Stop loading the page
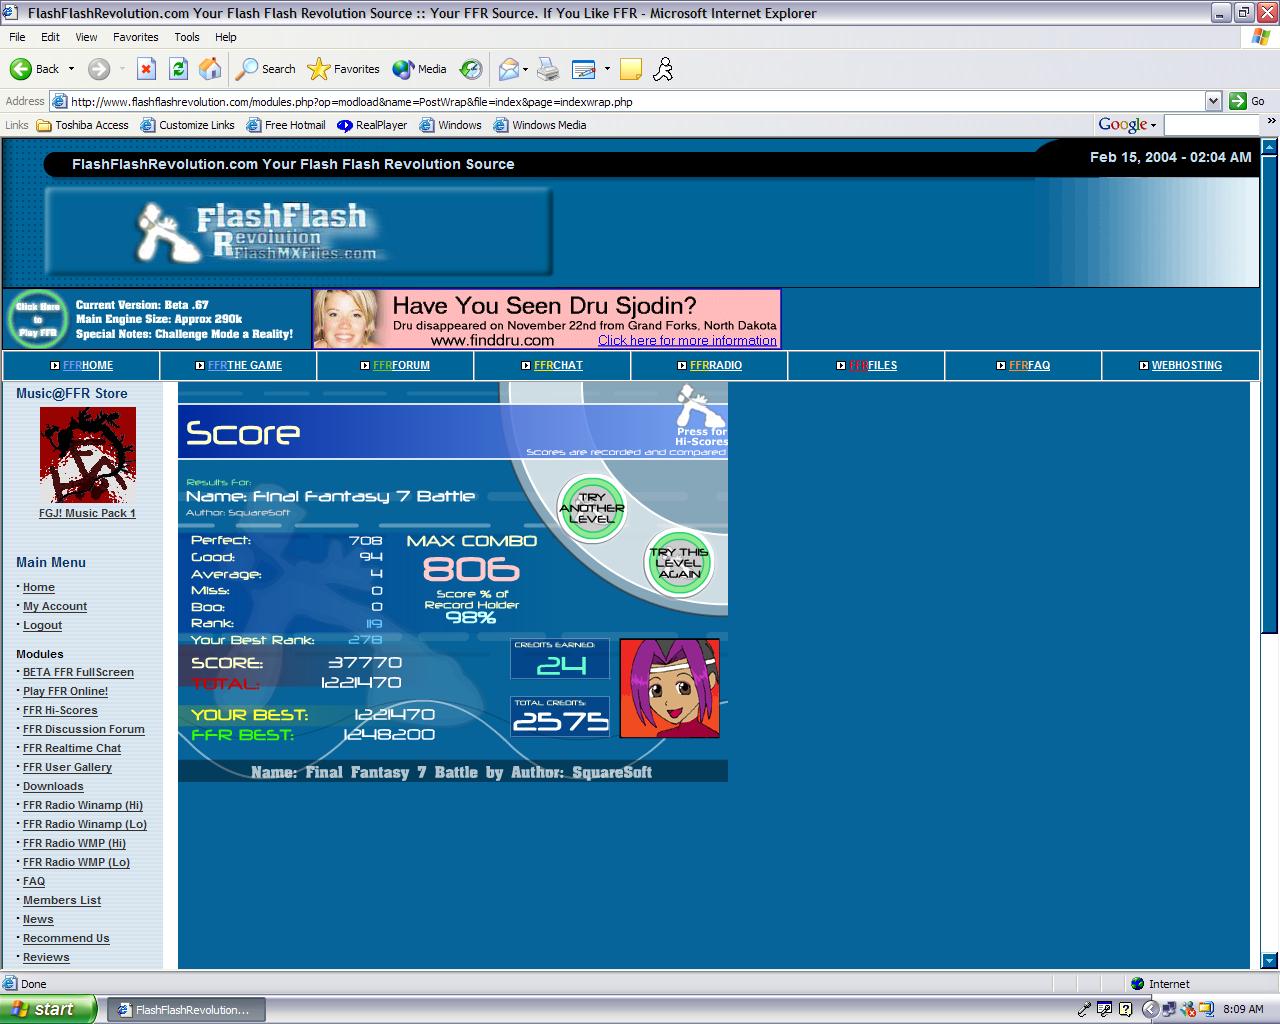The width and height of the screenshot is (1280, 1024). pos(146,69)
